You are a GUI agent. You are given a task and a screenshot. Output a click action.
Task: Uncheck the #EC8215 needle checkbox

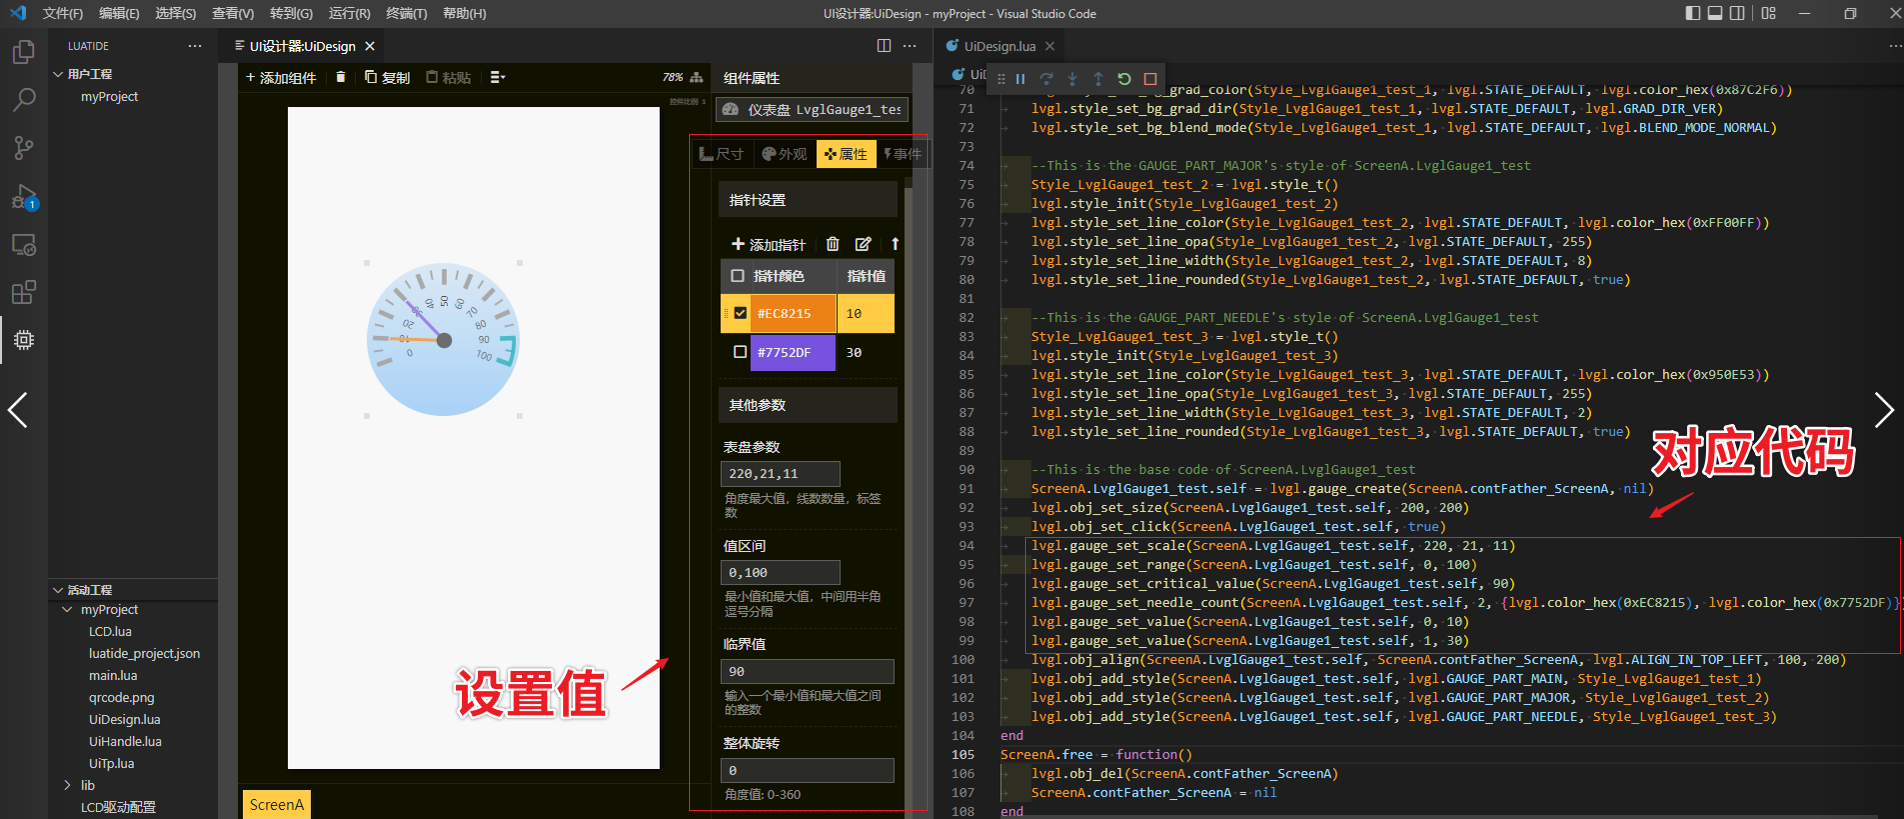click(740, 313)
